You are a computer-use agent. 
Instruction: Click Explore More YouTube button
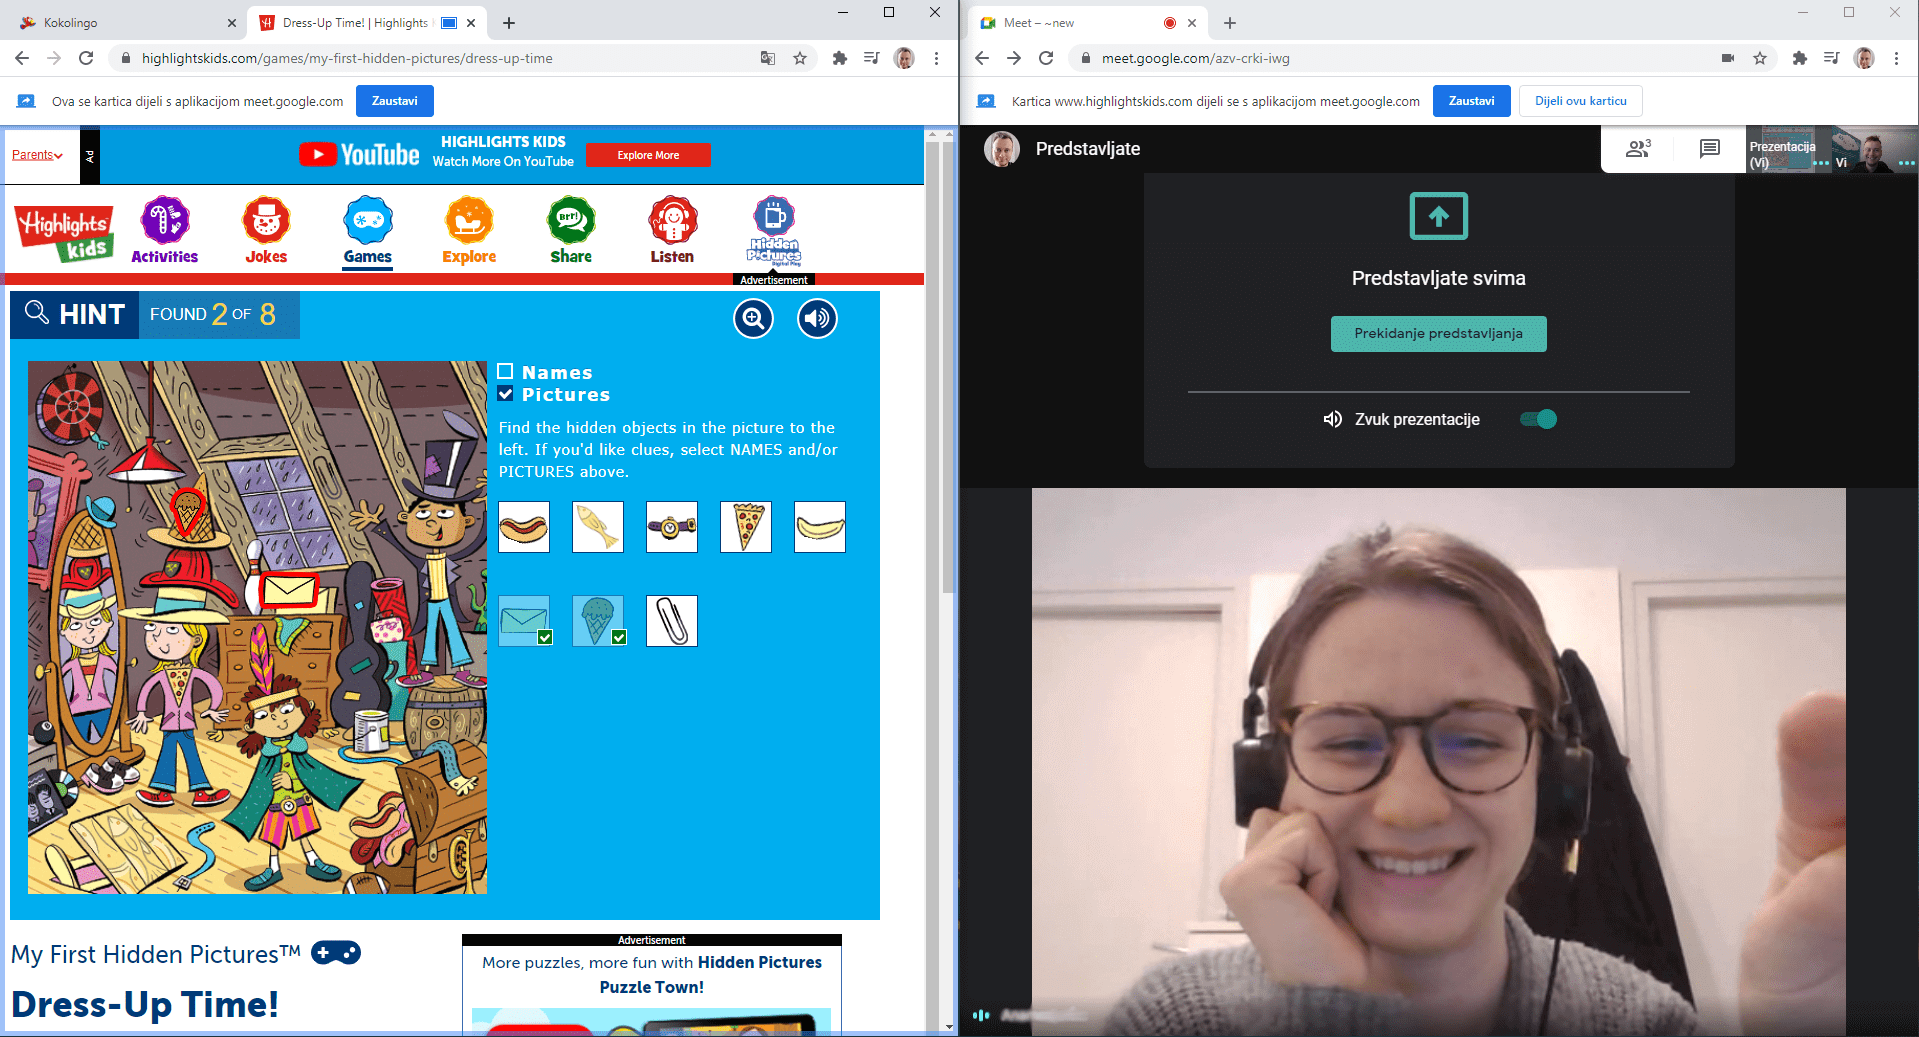pyautogui.click(x=648, y=155)
